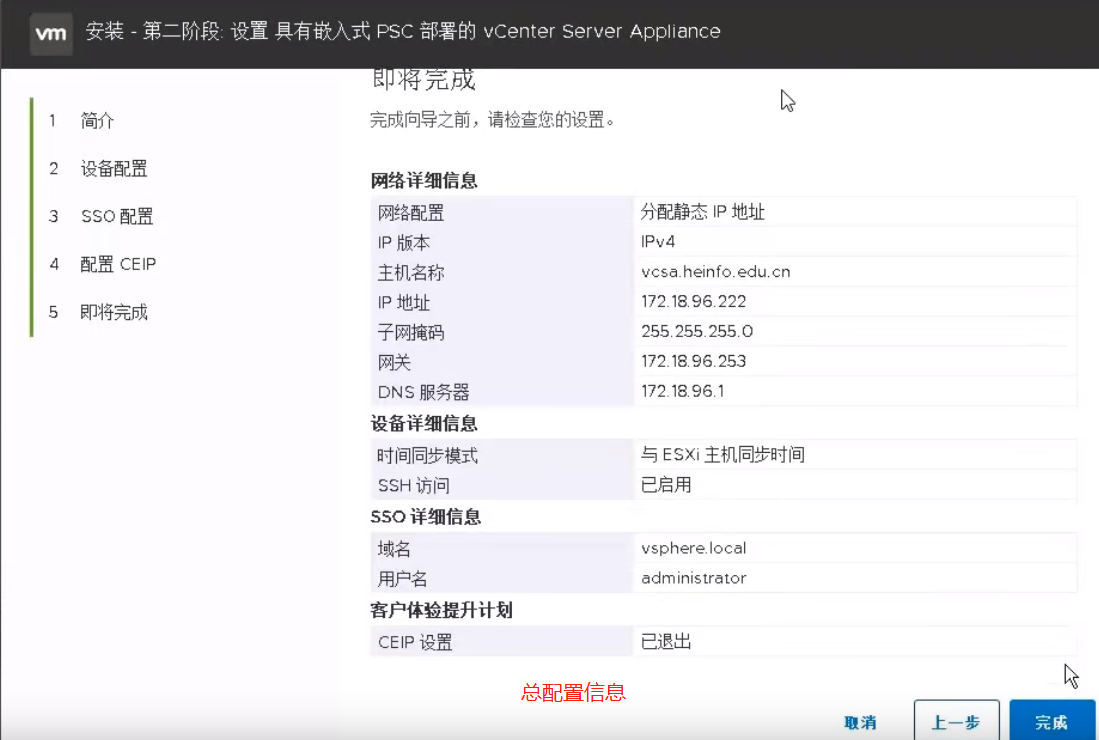Select gateway value 172.18.96.253
The width and height of the screenshot is (1099, 740).
click(693, 361)
